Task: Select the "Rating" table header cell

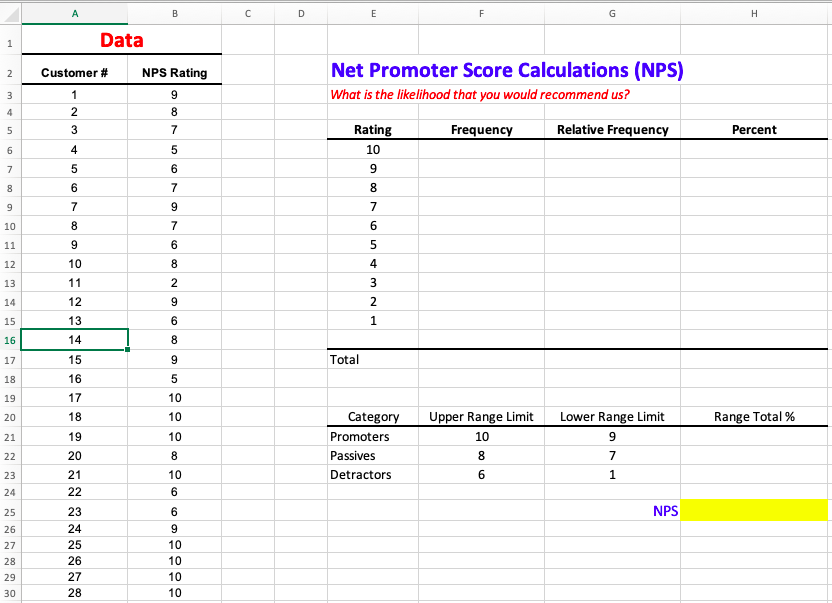Action: click(373, 129)
